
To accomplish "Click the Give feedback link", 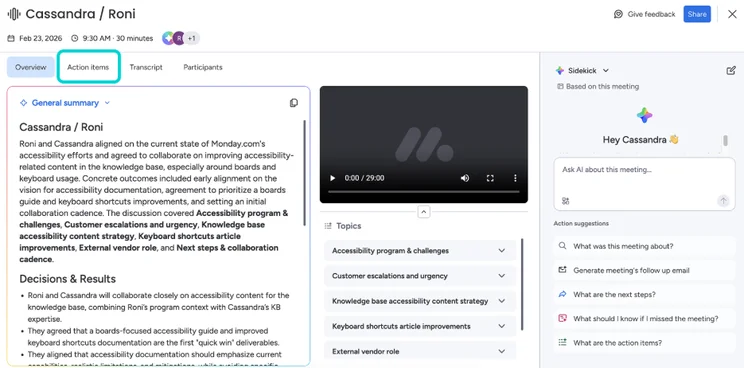I will pos(644,14).
